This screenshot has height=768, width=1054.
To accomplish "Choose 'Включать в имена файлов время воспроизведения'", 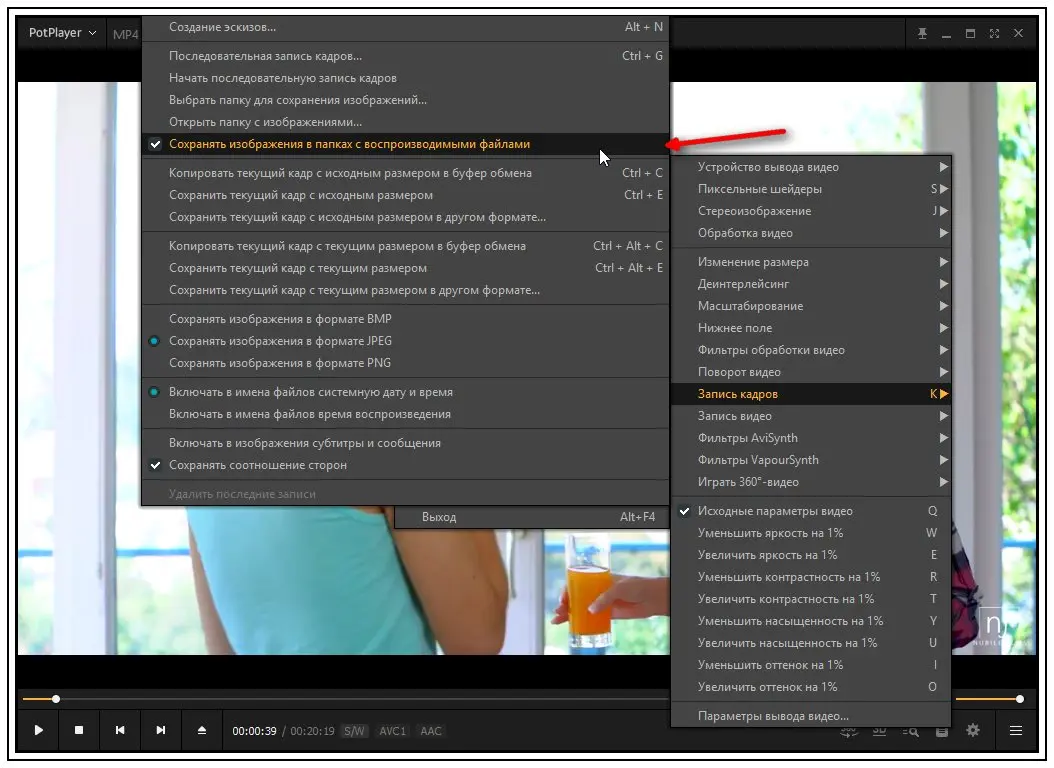I will coord(309,414).
